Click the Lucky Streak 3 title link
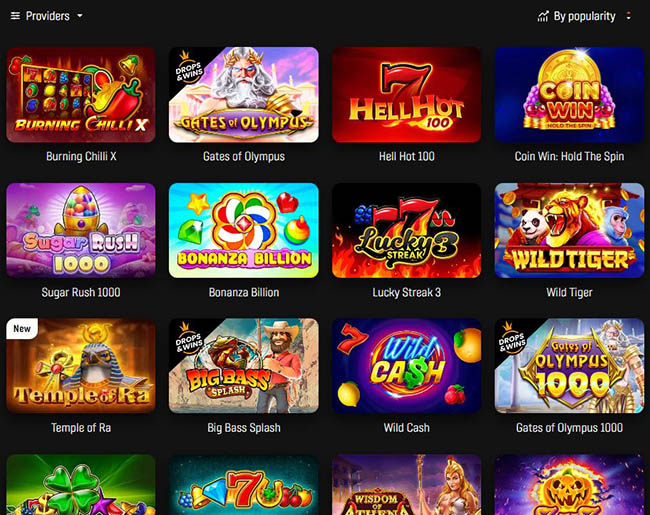This screenshot has height=515, width=650. tap(406, 292)
